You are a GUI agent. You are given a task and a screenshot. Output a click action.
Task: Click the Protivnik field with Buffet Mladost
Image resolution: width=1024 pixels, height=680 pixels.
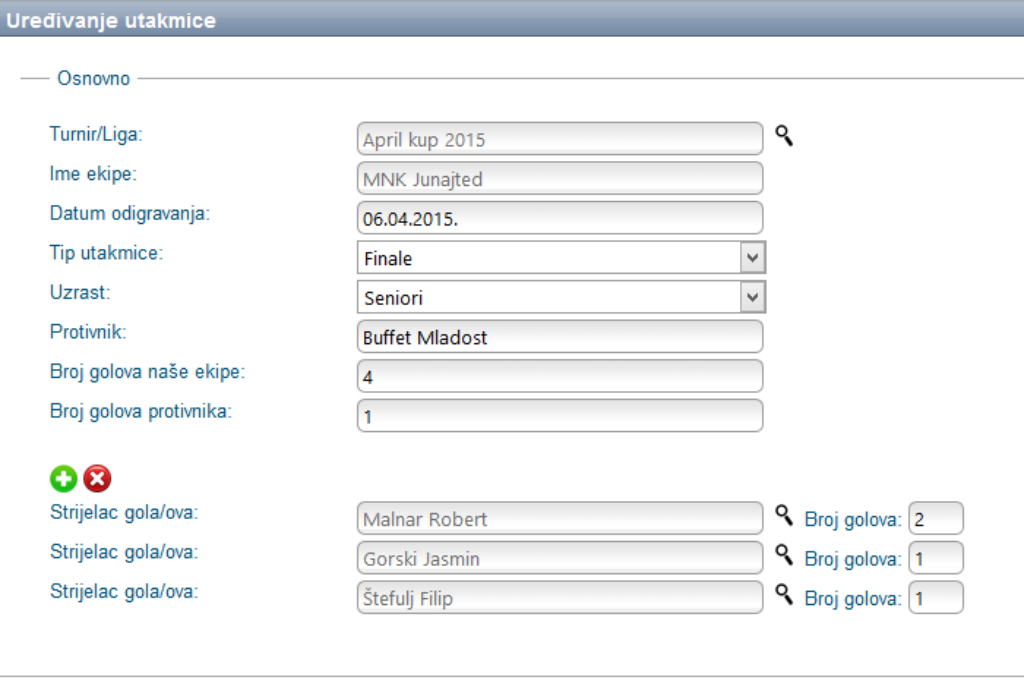[559, 336]
